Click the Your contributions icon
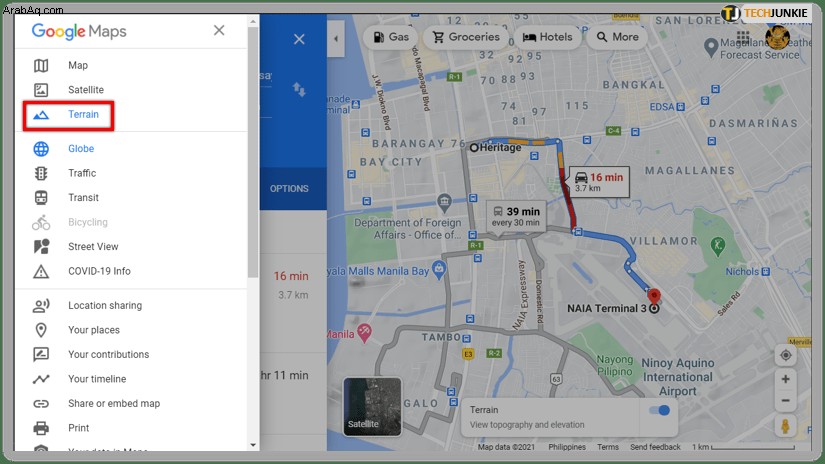This screenshot has width=825, height=464. coord(41,355)
